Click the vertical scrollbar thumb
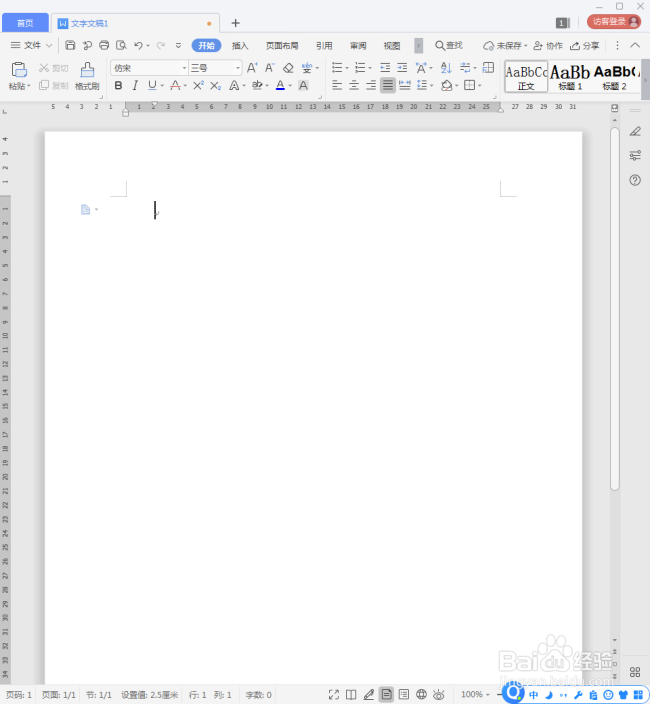Image resolution: width=650 pixels, height=704 pixels. 615,308
